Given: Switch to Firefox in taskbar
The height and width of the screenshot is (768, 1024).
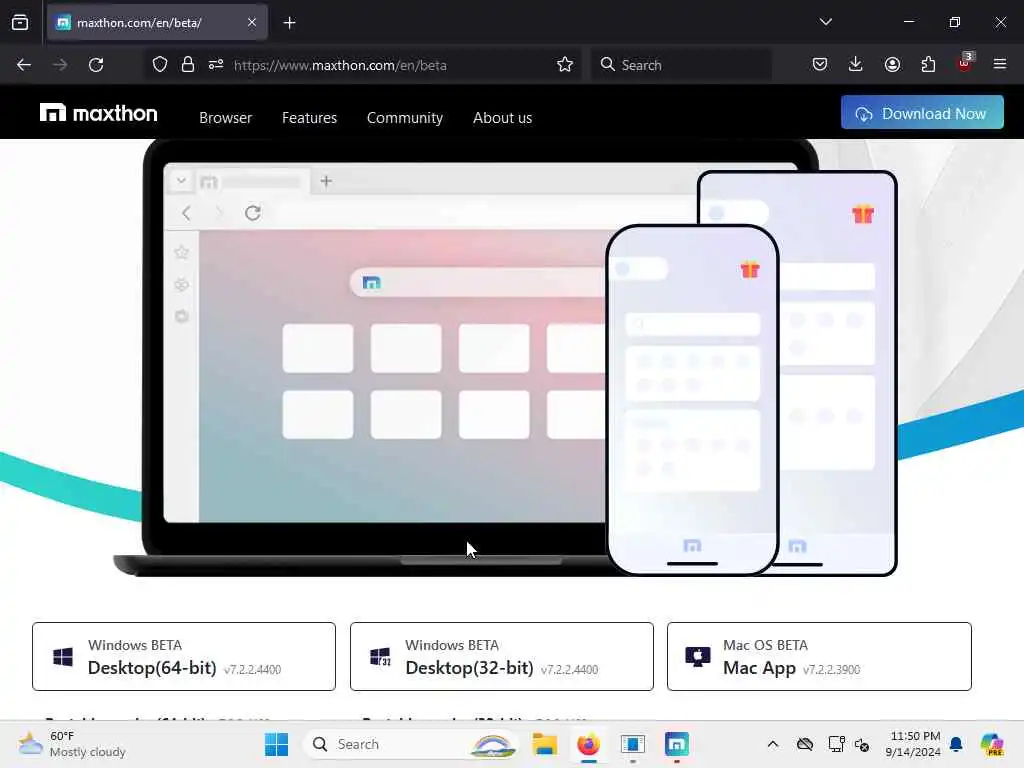Looking at the screenshot, I should (x=588, y=744).
